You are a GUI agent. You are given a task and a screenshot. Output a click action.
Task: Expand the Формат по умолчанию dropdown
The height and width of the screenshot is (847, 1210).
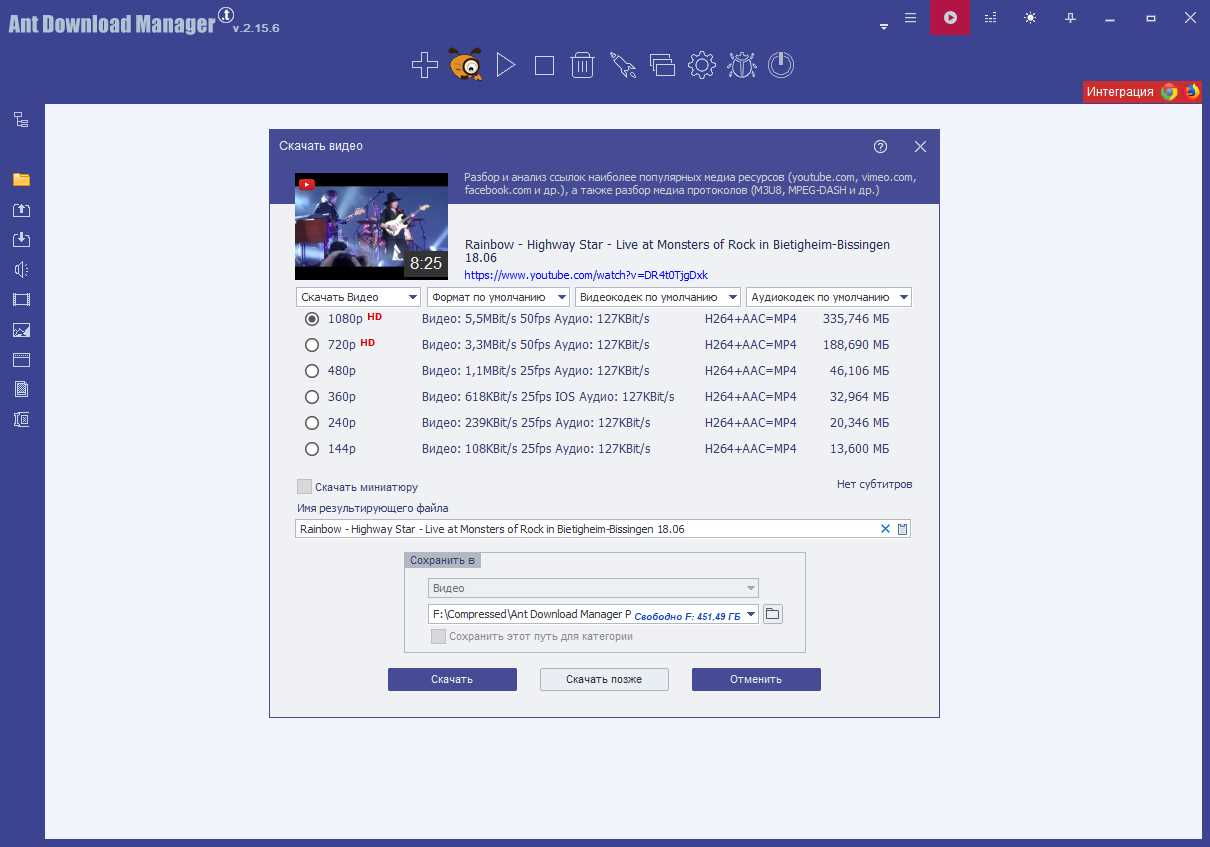point(498,297)
